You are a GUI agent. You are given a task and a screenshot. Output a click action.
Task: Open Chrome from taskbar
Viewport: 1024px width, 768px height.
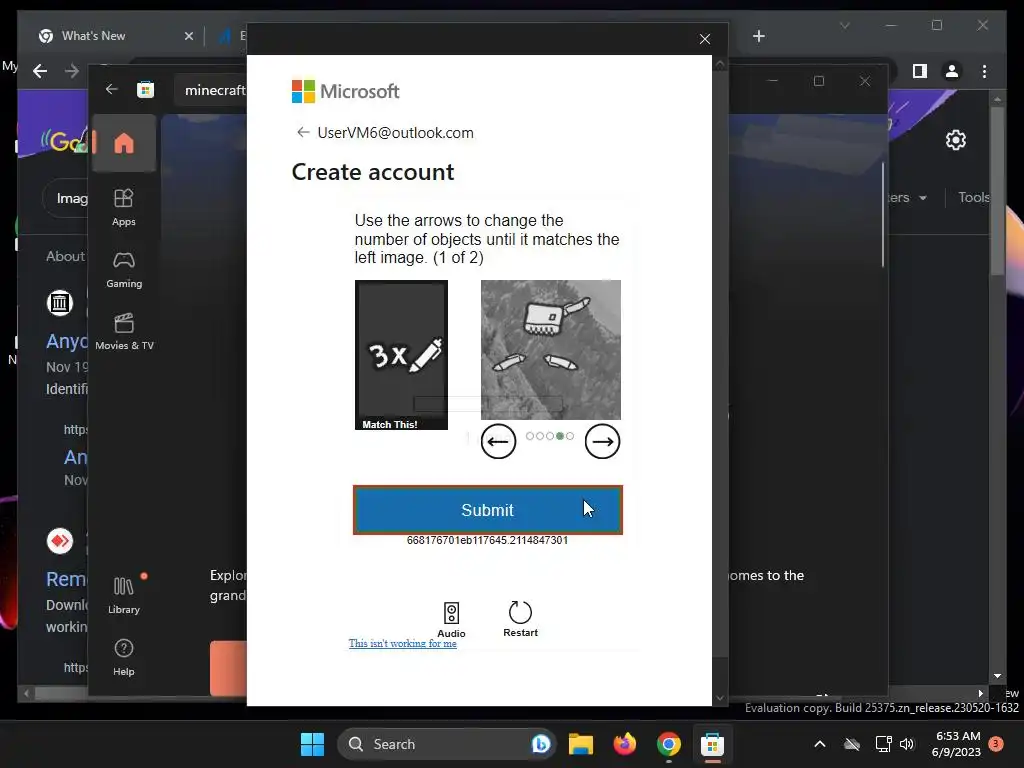click(668, 744)
